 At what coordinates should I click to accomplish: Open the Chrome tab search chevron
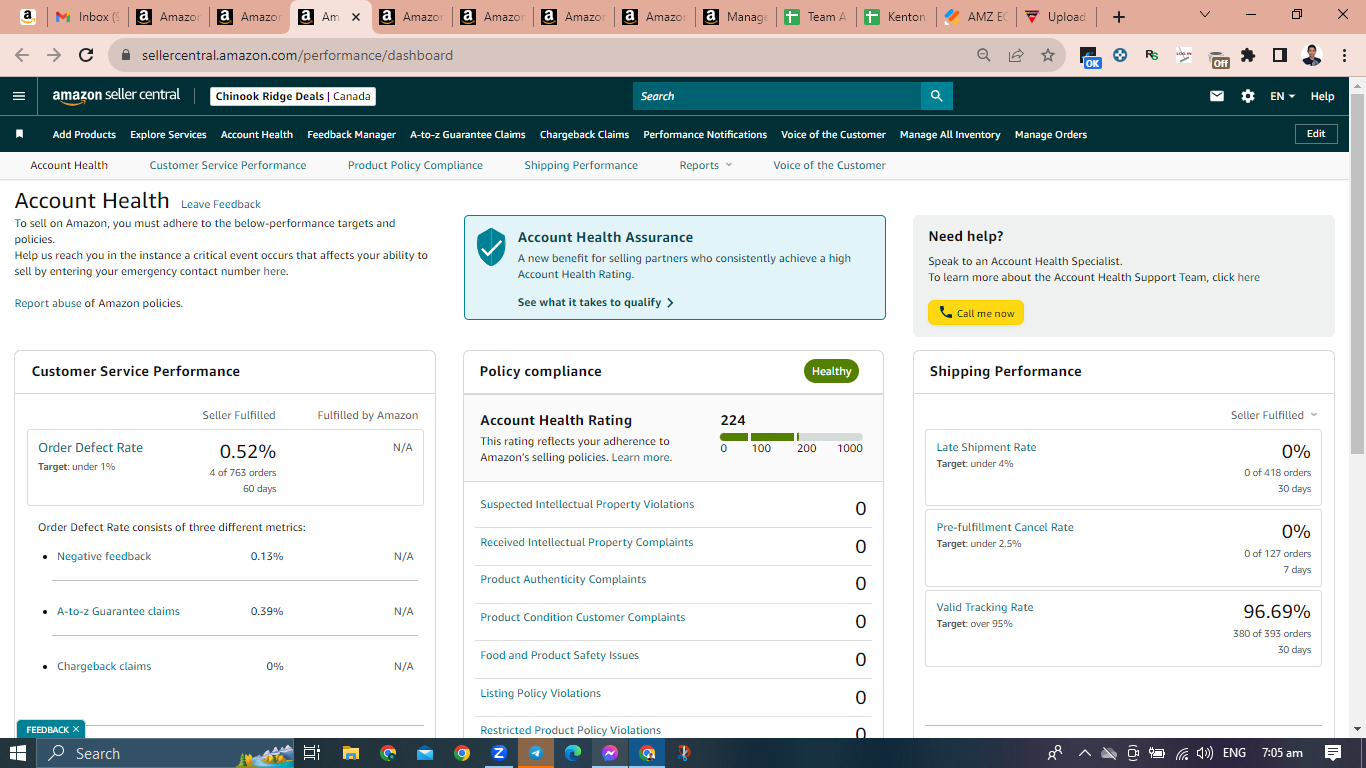(x=1204, y=15)
